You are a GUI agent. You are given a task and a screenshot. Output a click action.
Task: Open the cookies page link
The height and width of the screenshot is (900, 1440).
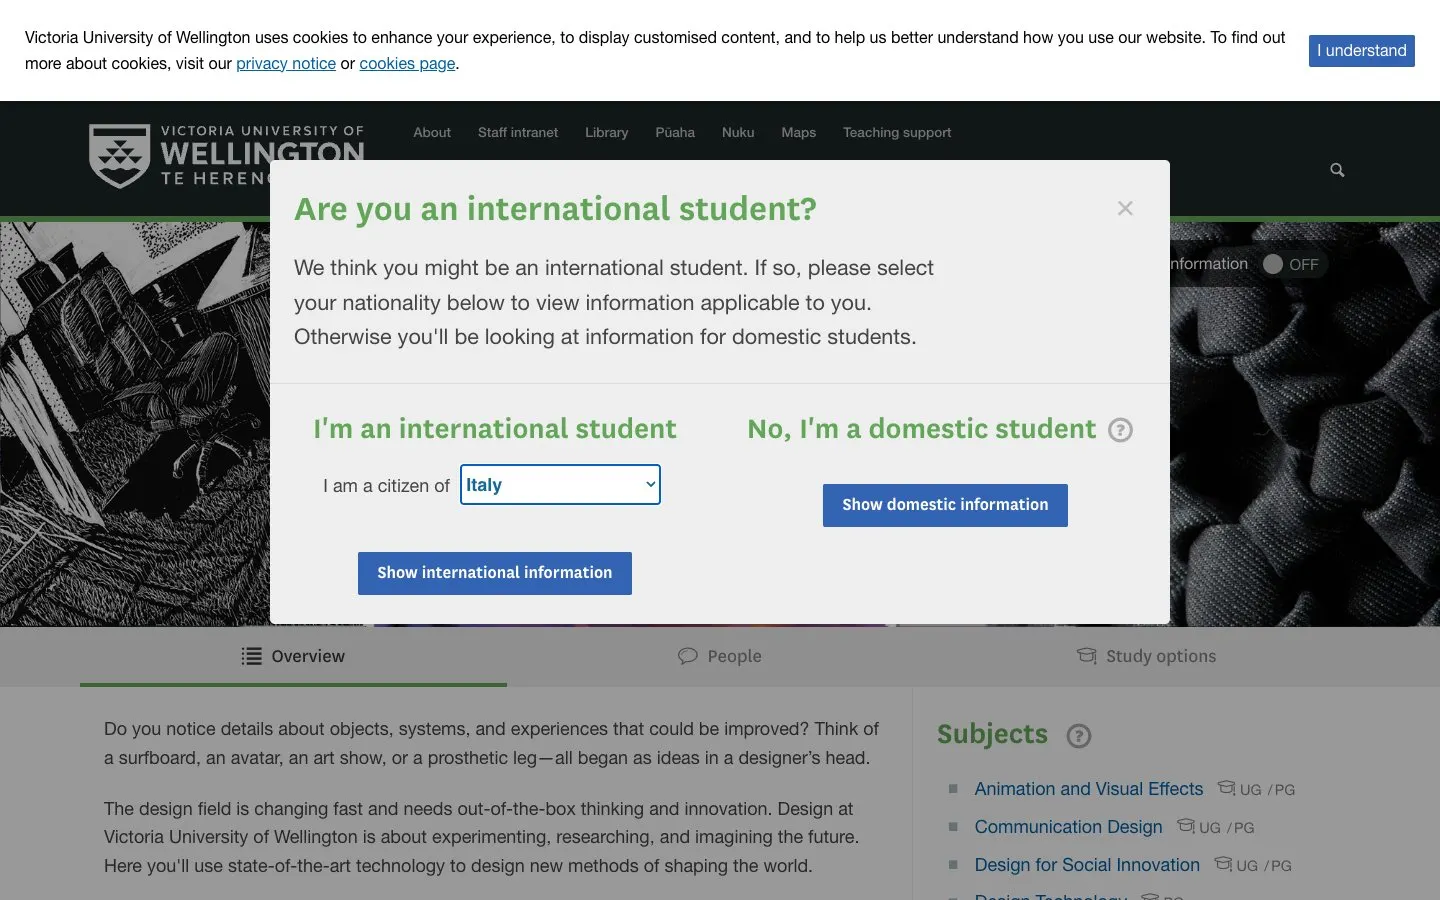pos(407,63)
